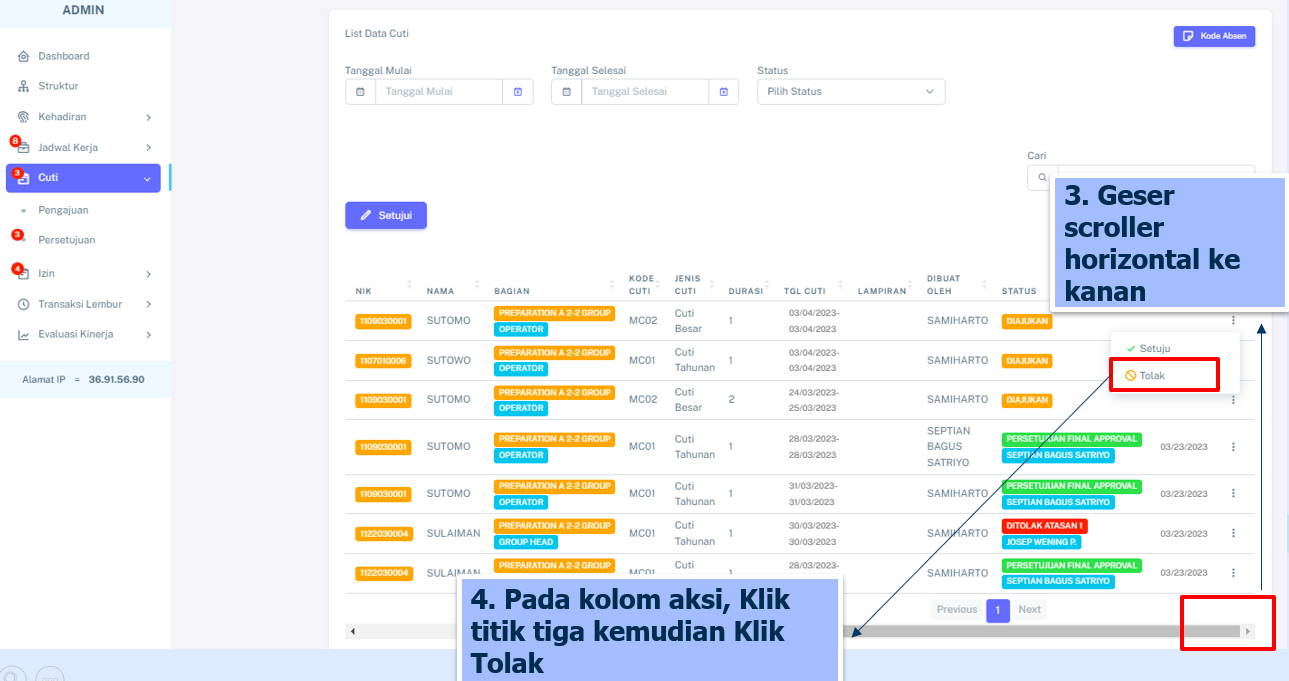The height and width of the screenshot is (681, 1289).
Task: Collapse the Cuti menu section
Action: (147, 179)
